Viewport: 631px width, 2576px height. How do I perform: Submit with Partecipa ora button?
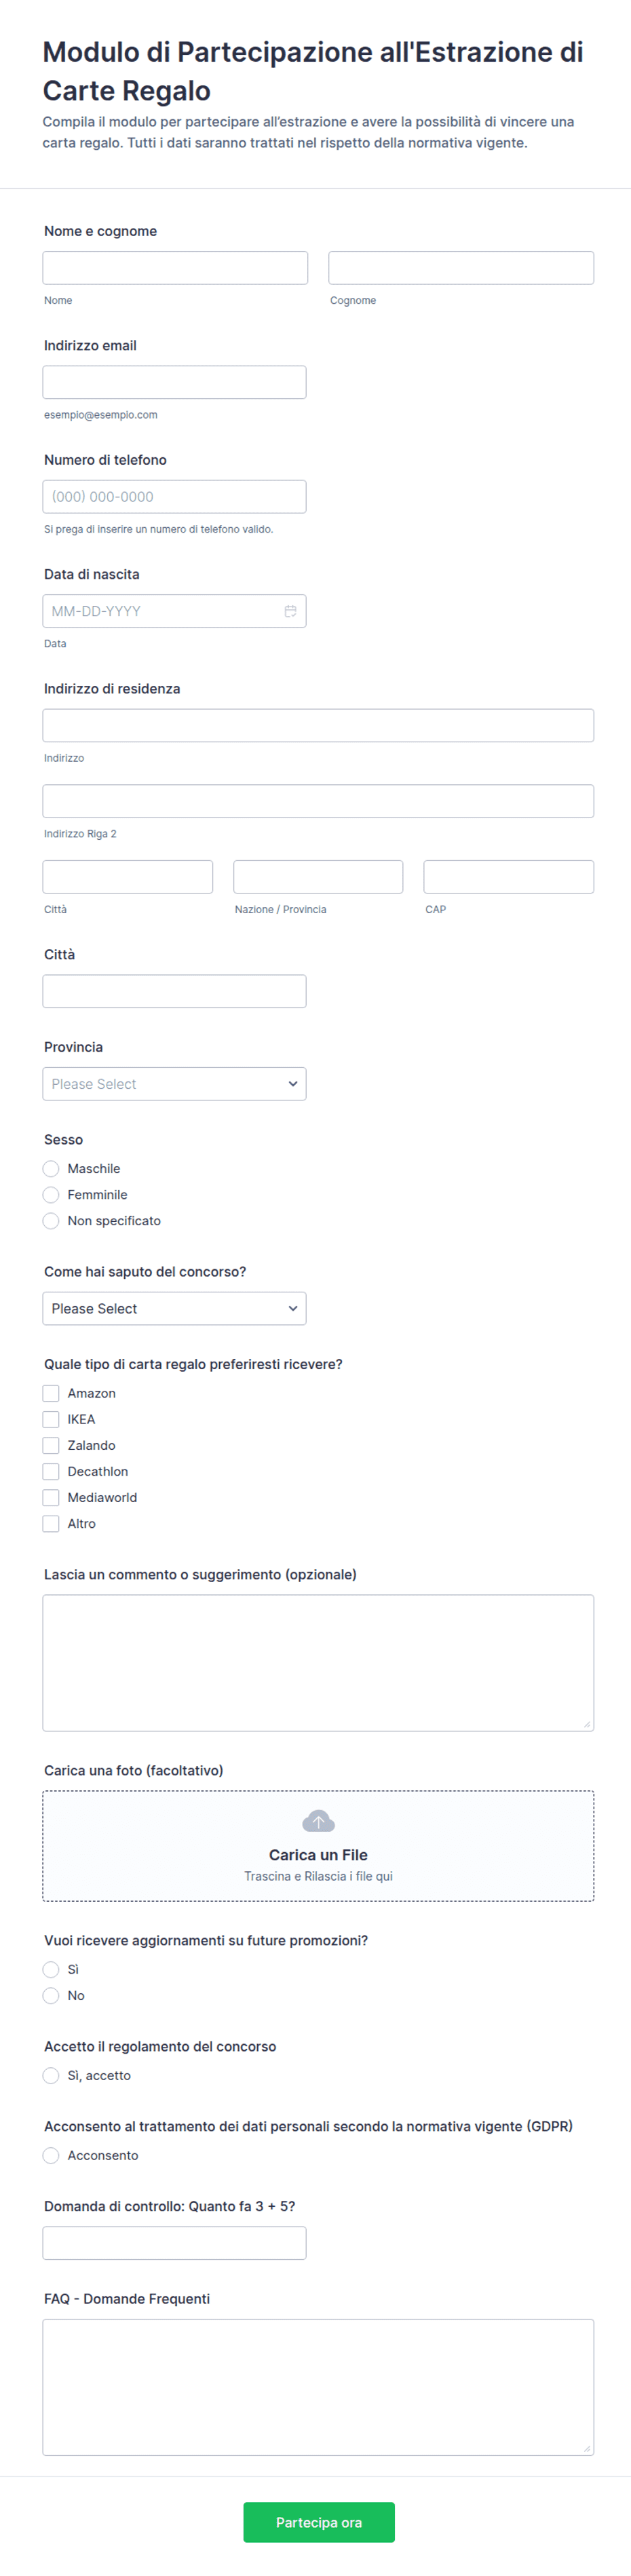[319, 2522]
